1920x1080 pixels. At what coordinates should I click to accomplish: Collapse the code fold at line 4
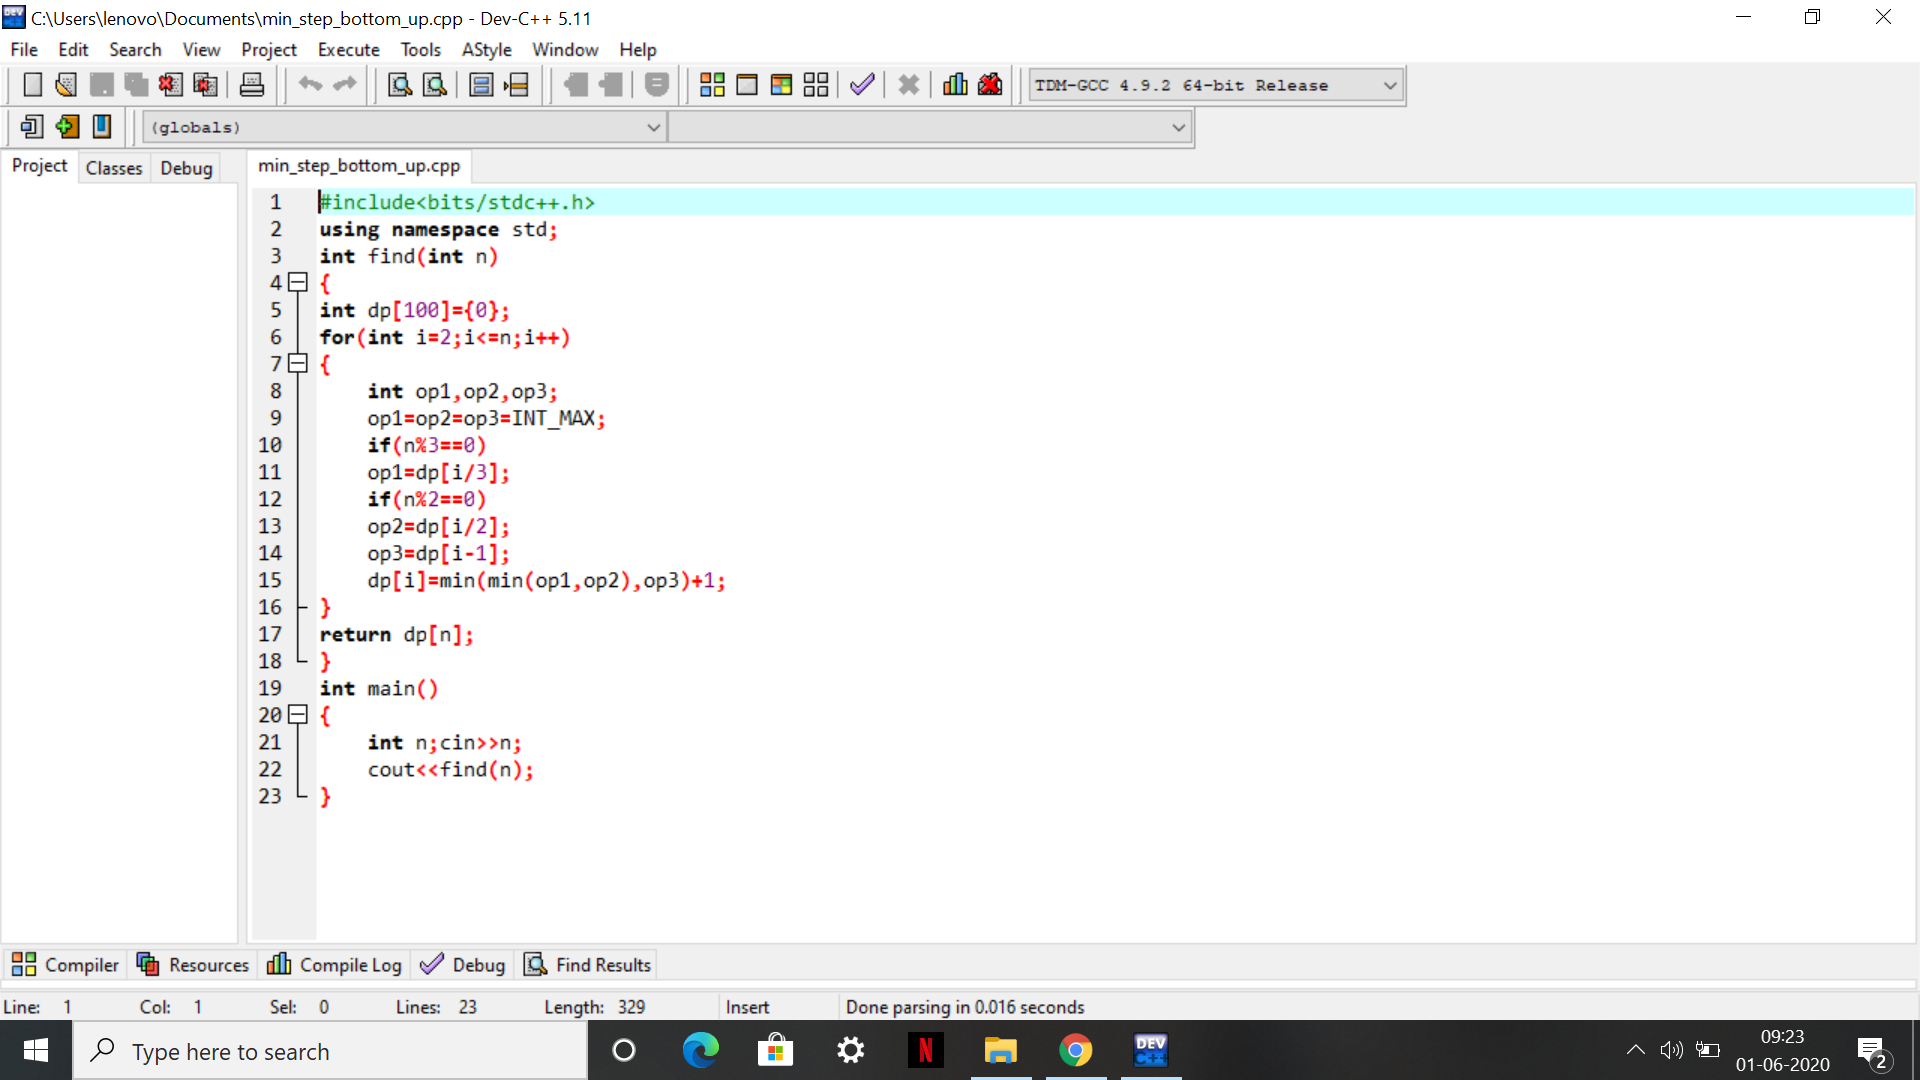tap(298, 283)
